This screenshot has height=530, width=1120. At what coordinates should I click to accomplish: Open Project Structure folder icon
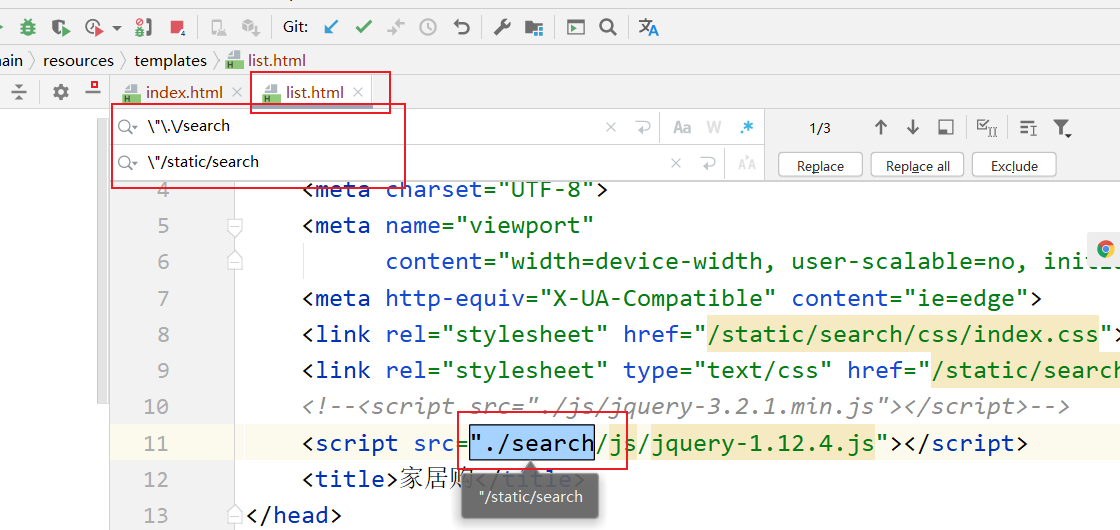coord(534,27)
